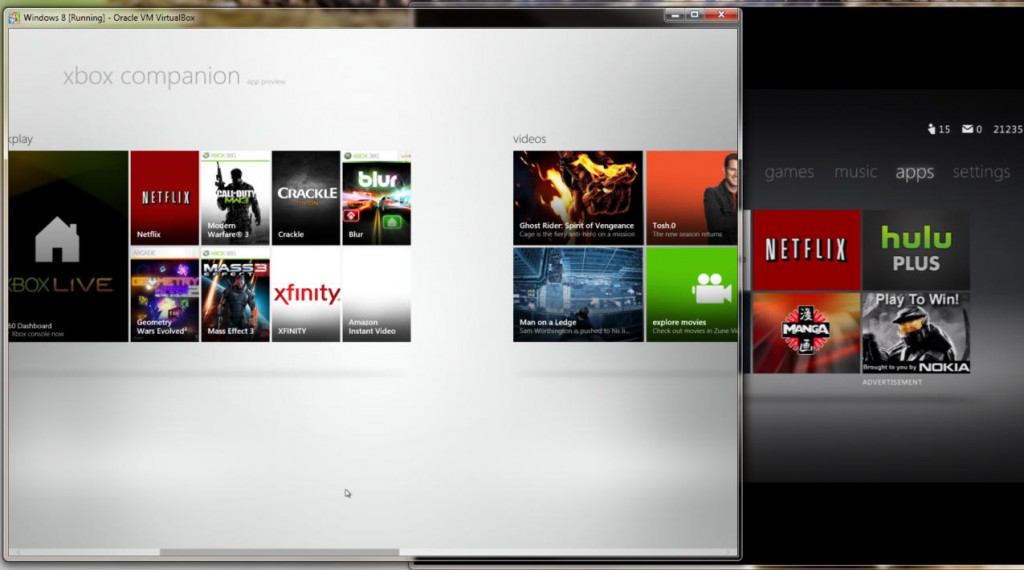The image size is (1024, 570).
Task: Open the Tosh.0 video tile
Action: tap(692, 198)
